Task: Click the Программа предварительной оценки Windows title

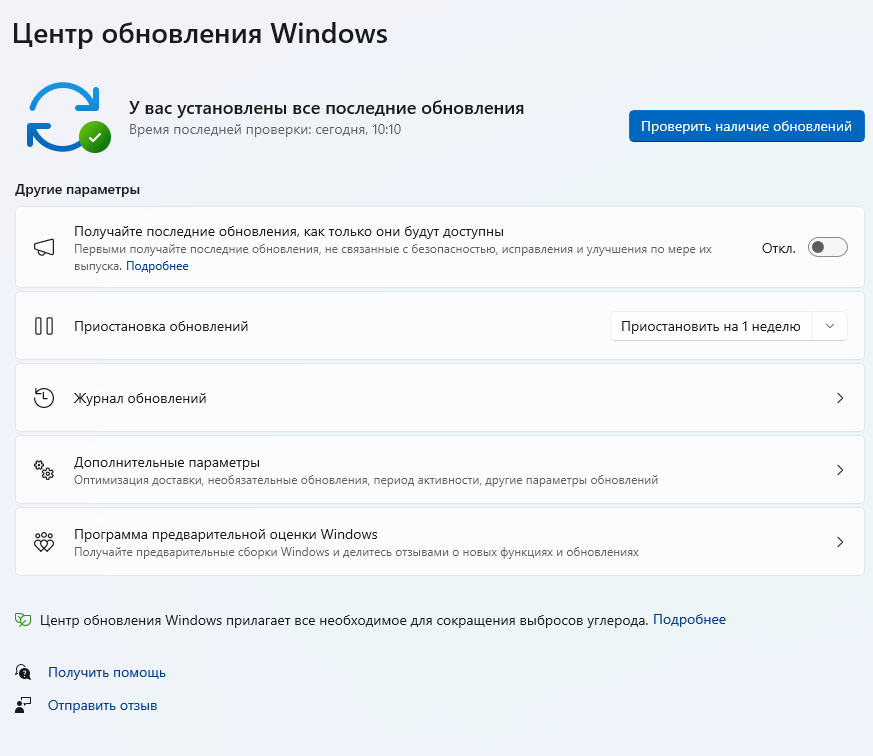Action: coord(225,534)
